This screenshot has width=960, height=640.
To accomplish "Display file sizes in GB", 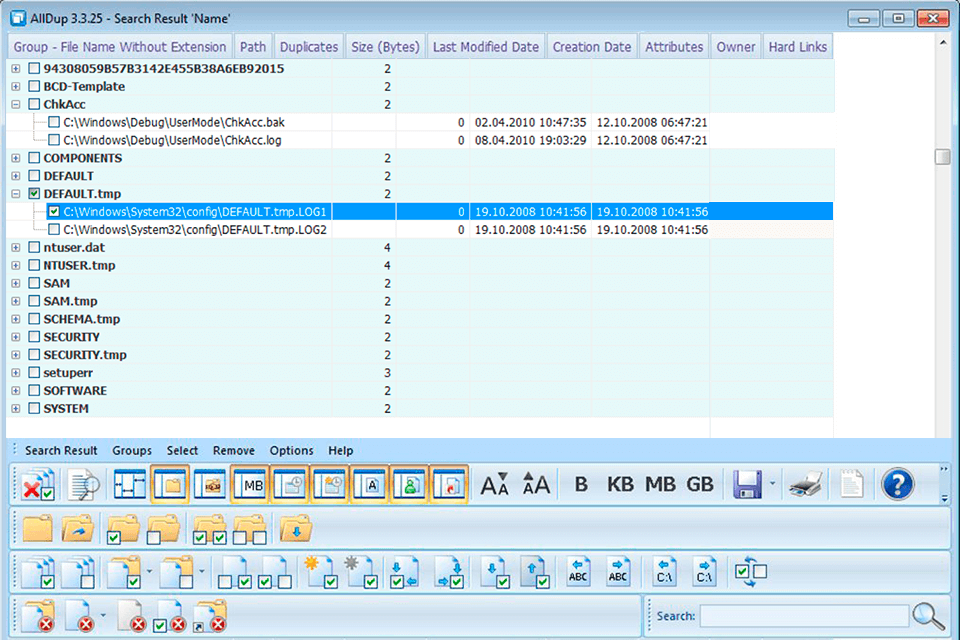I will pos(700,483).
